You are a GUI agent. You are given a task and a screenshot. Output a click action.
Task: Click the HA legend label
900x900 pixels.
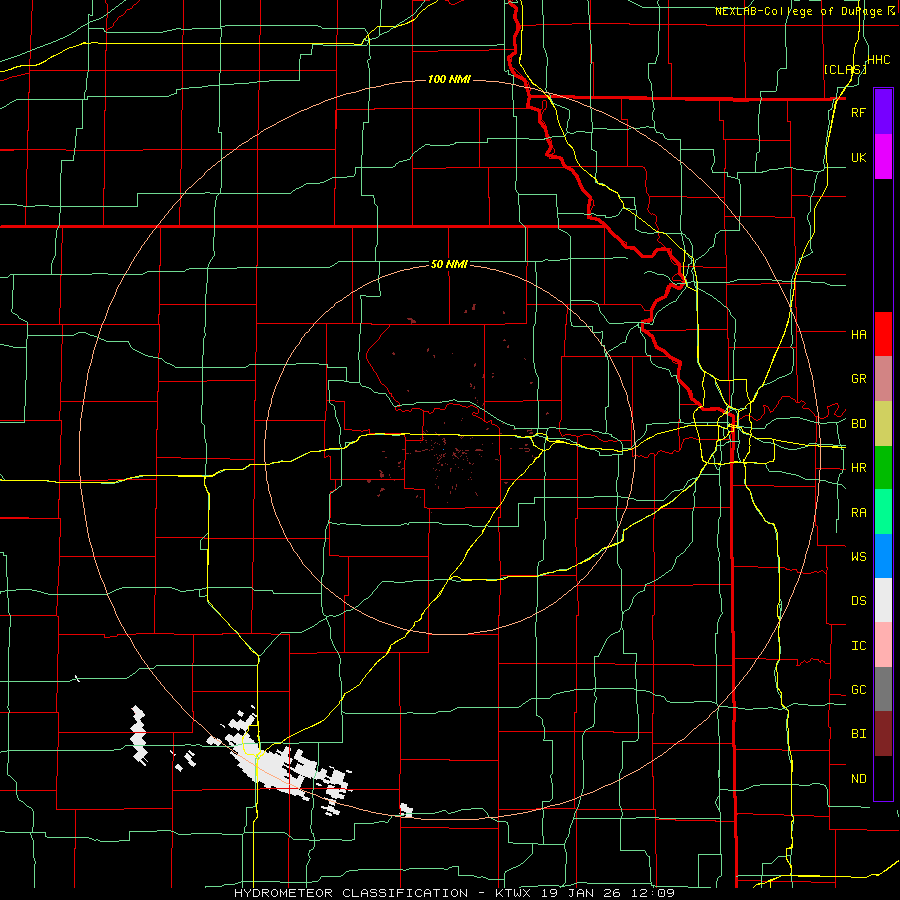pyautogui.click(x=858, y=334)
